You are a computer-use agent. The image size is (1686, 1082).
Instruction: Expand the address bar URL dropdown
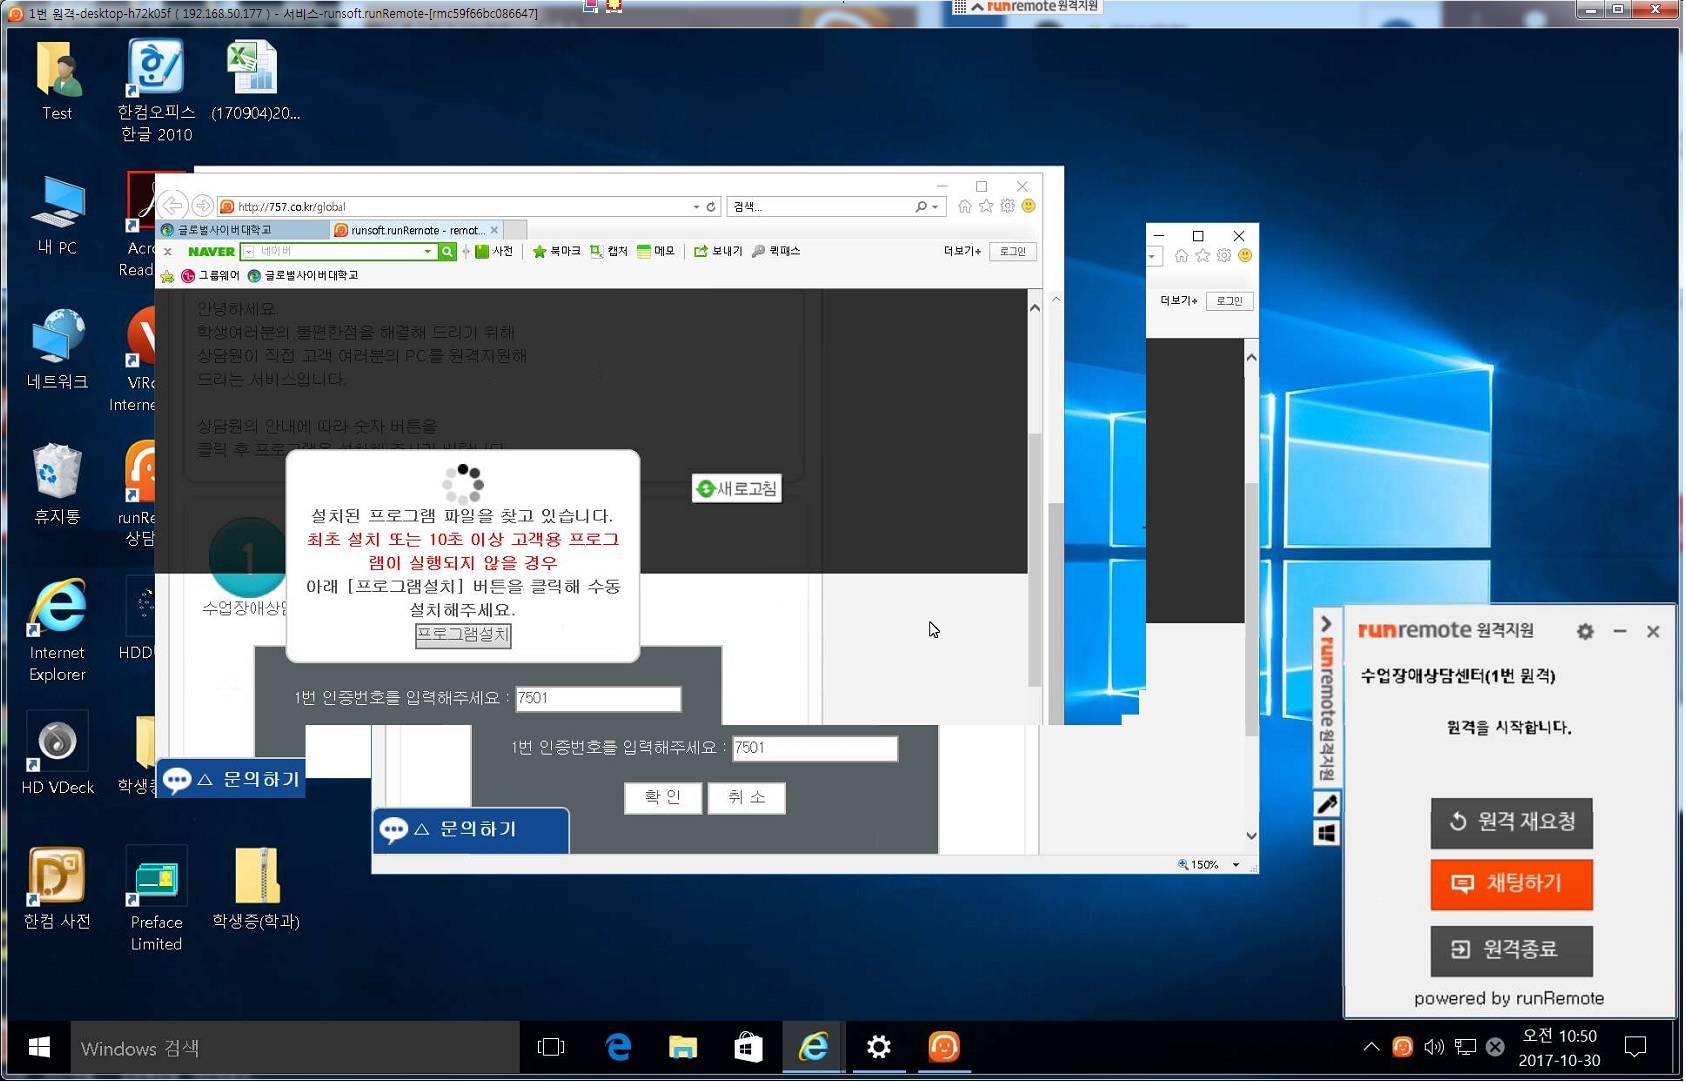point(696,207)
